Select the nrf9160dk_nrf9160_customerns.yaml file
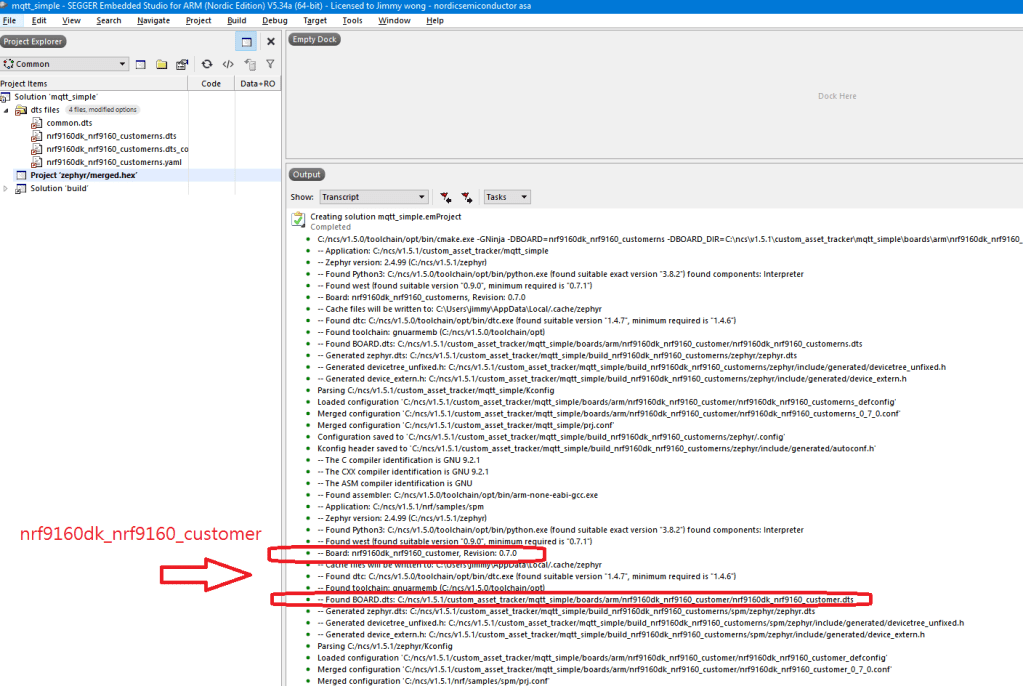The width and height of the screenshot is (1023, 686). coord(113,162)
